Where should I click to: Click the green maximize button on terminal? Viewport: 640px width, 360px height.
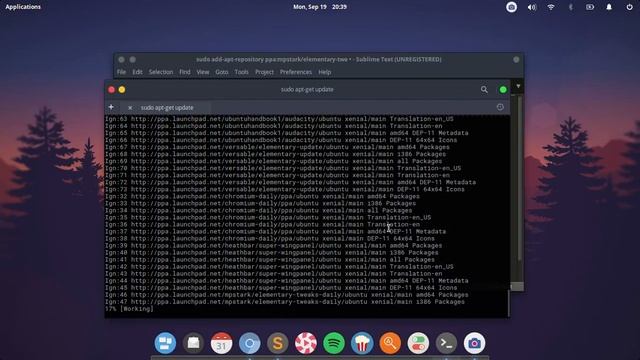click(503, 89)
